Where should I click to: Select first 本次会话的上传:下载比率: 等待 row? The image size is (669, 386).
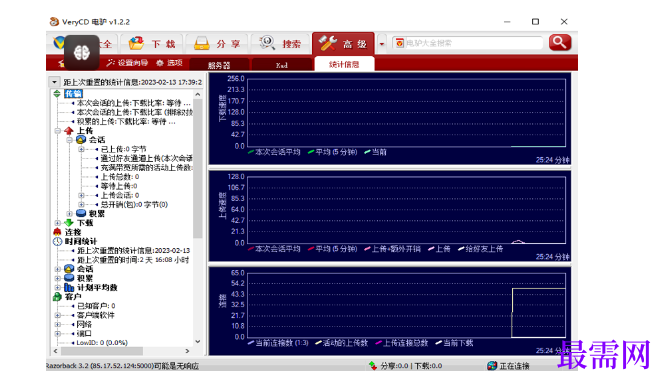click(x=134, y=103)
